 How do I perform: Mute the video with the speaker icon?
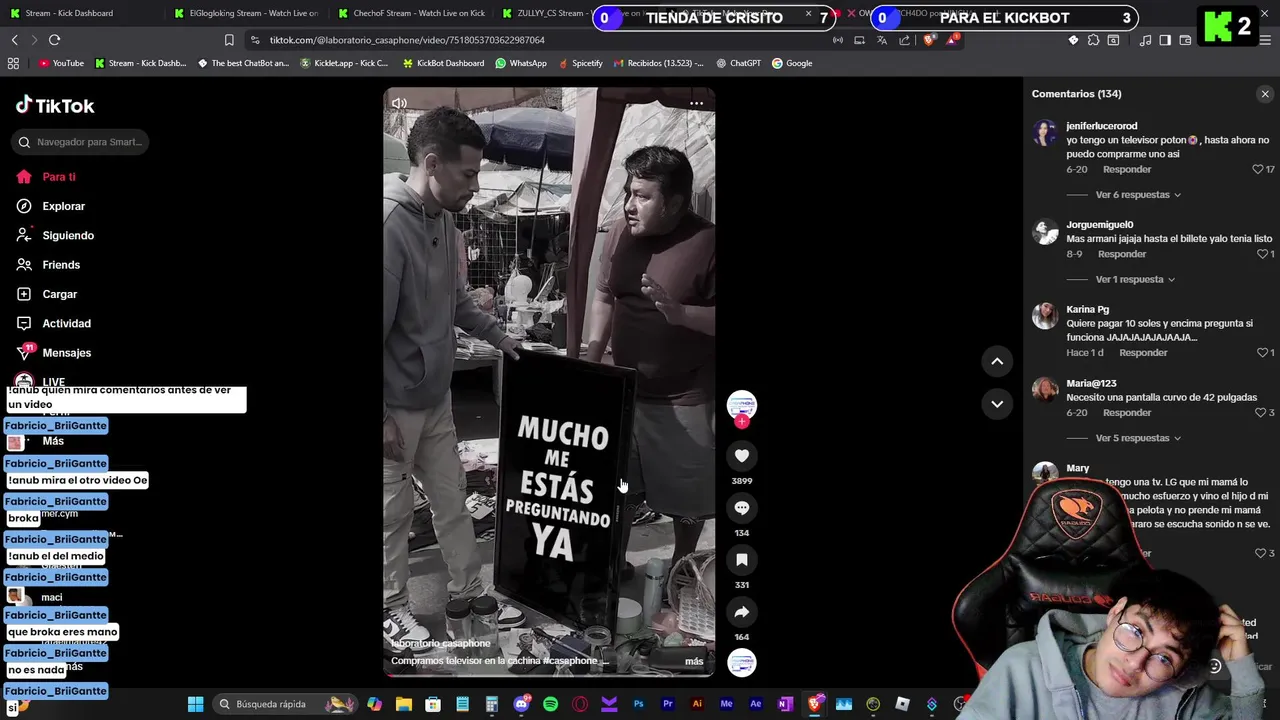point(399,103)
